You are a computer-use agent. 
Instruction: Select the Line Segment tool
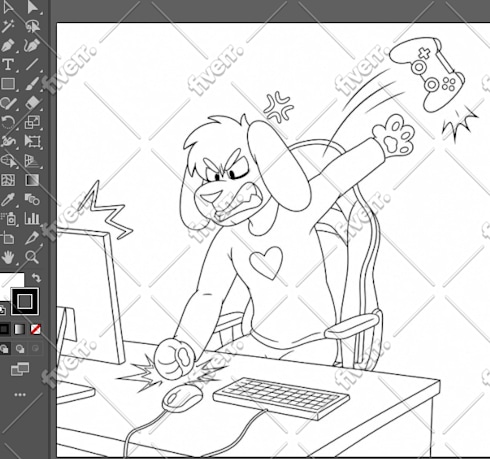click(x=32, y=64)
